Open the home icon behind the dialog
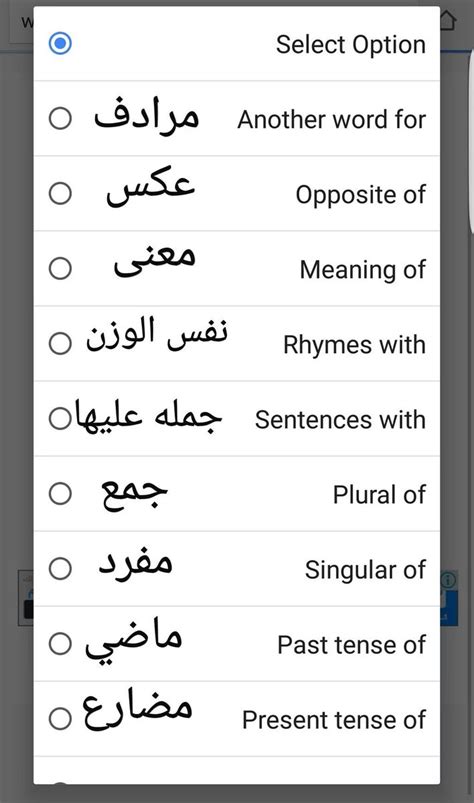 448,20
